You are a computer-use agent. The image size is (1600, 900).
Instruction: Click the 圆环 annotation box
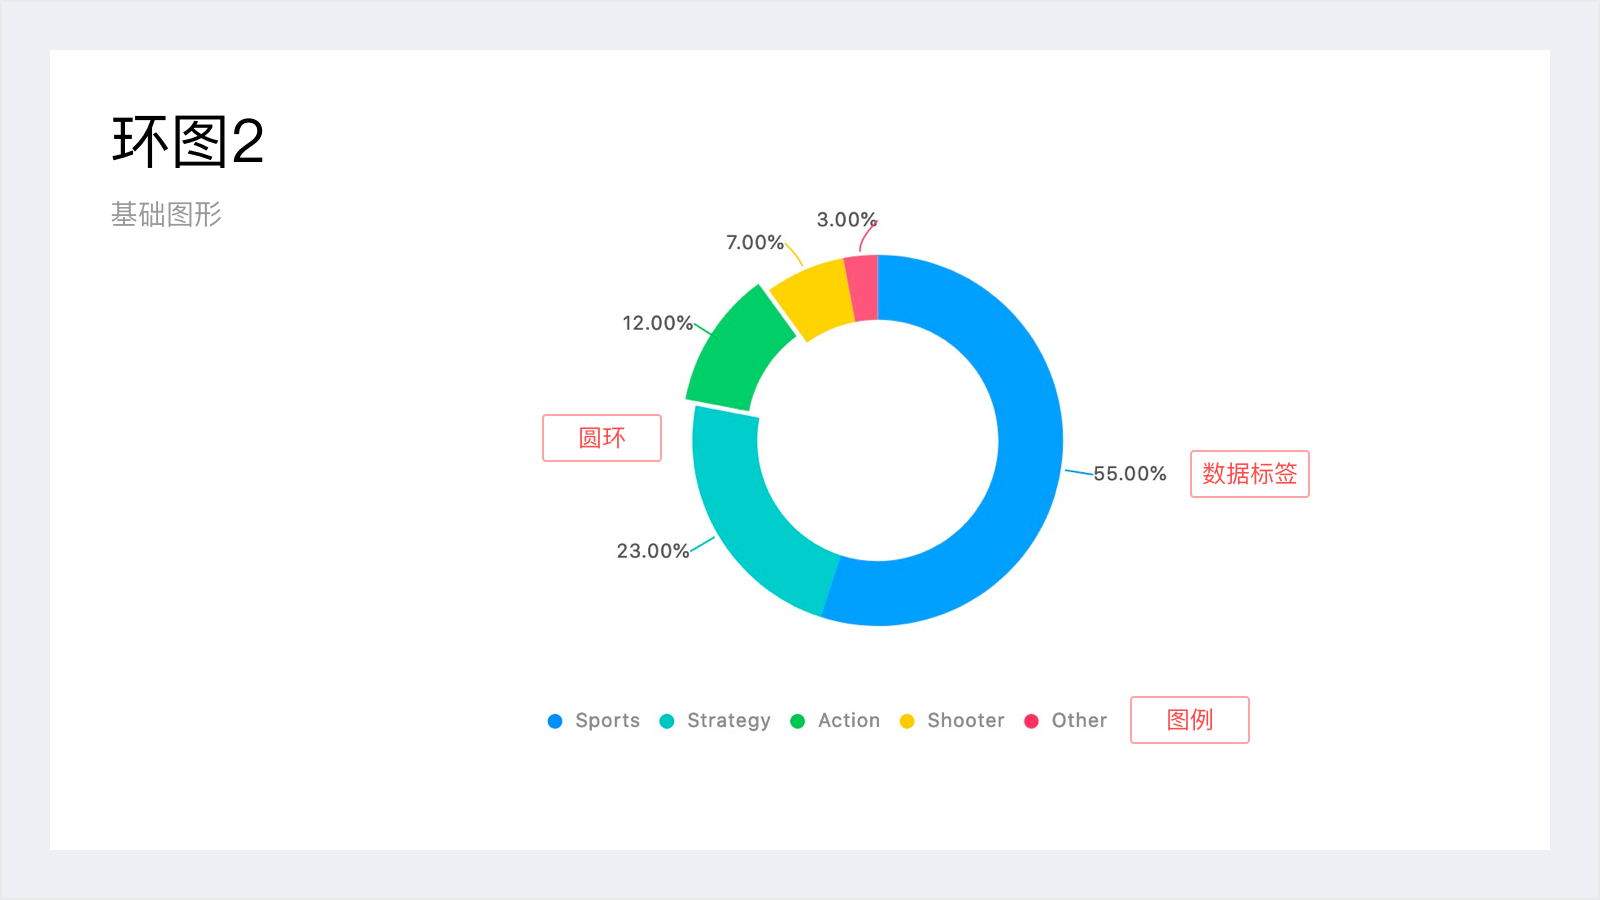(602, 438)
